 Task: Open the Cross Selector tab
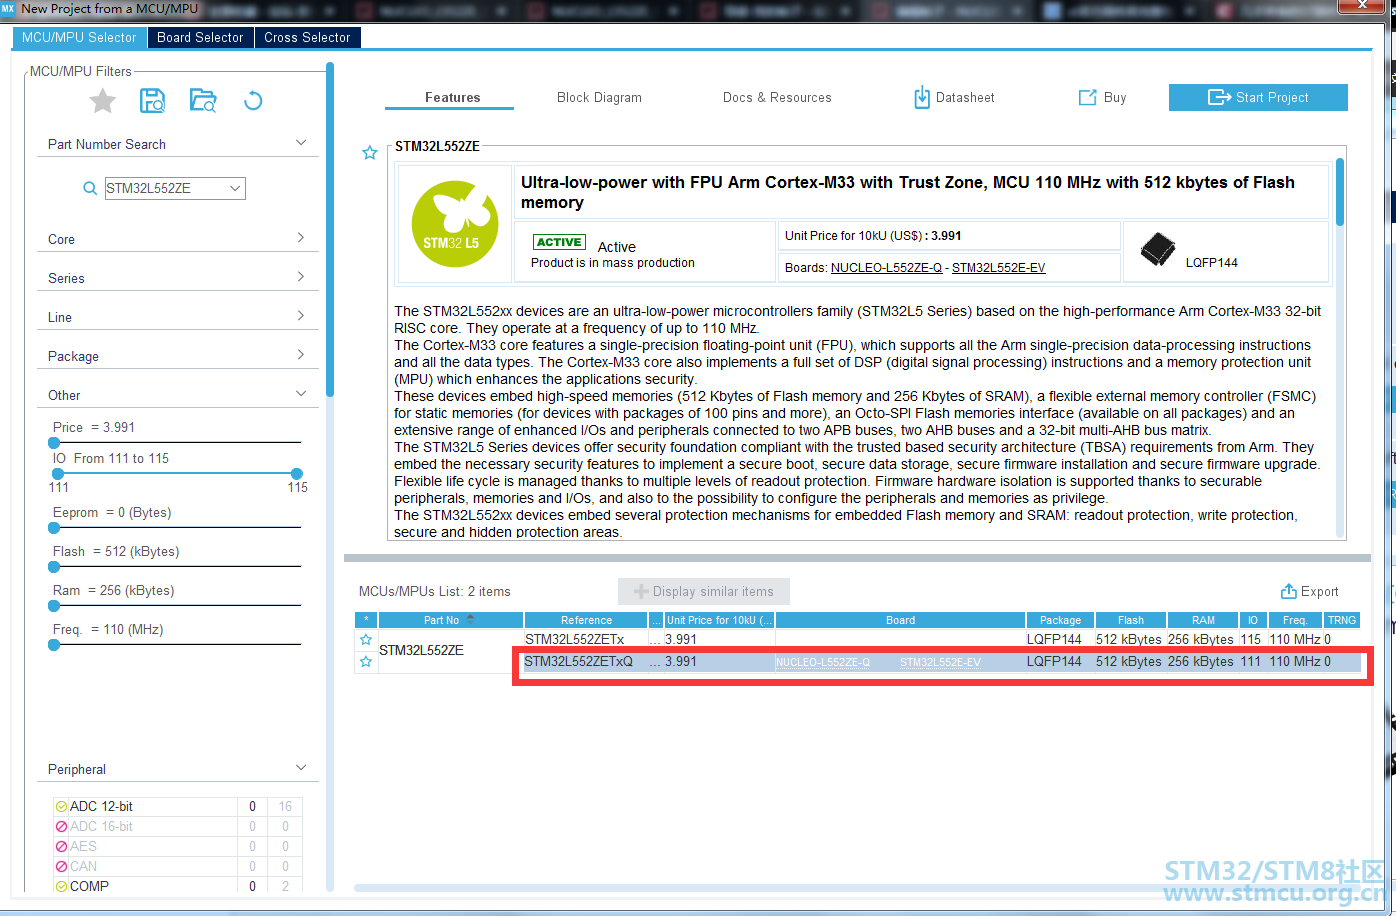[x=307, y=37]
